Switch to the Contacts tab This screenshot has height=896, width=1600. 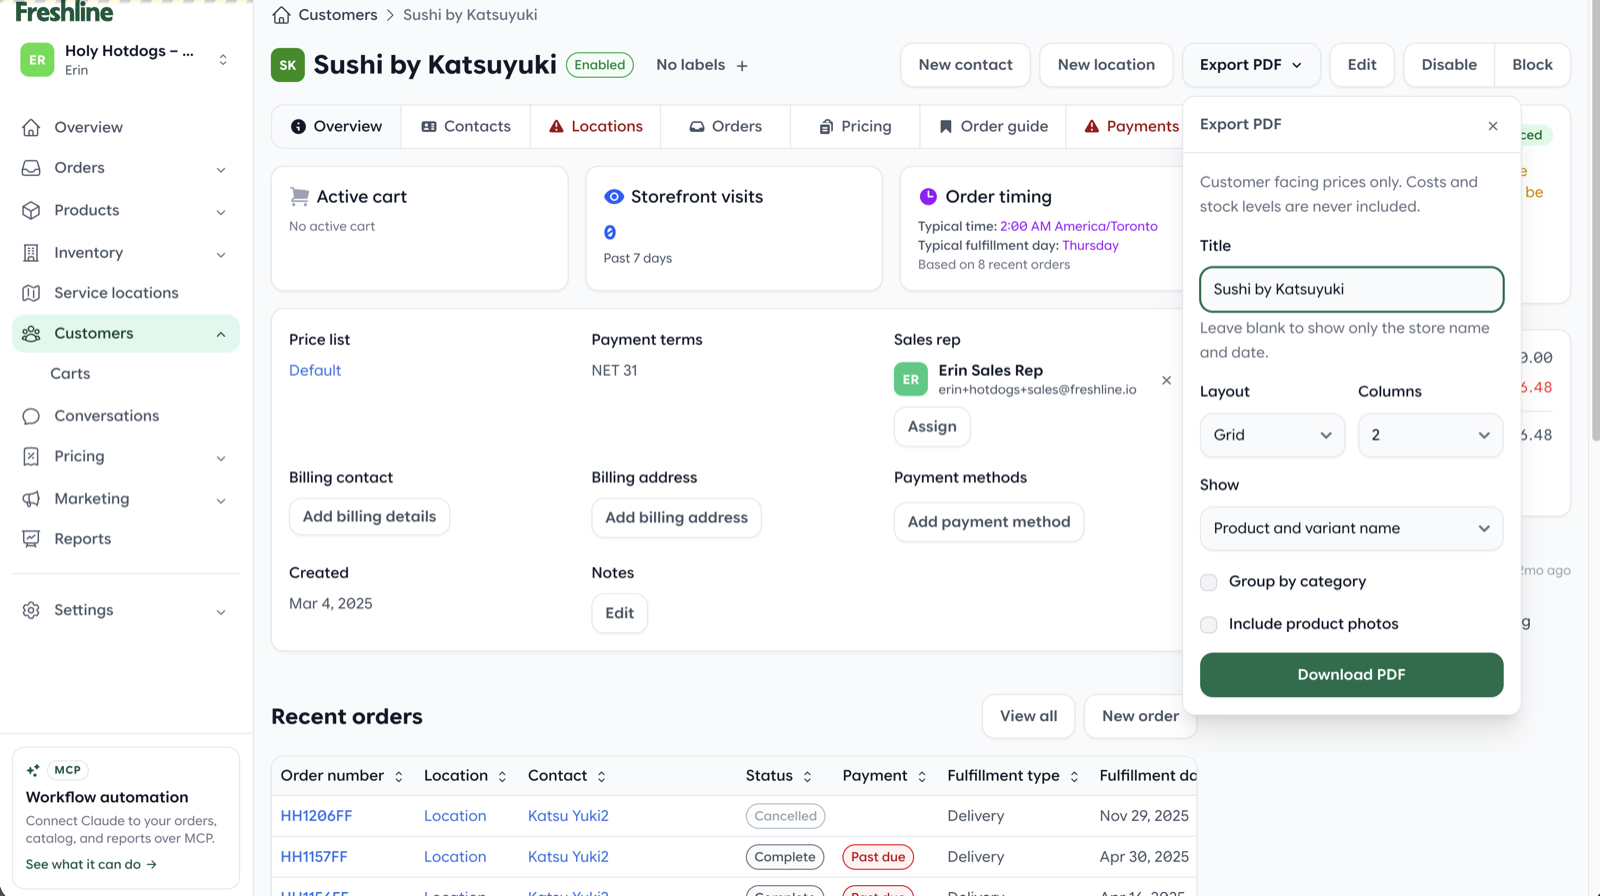click(x=466, y=127)
